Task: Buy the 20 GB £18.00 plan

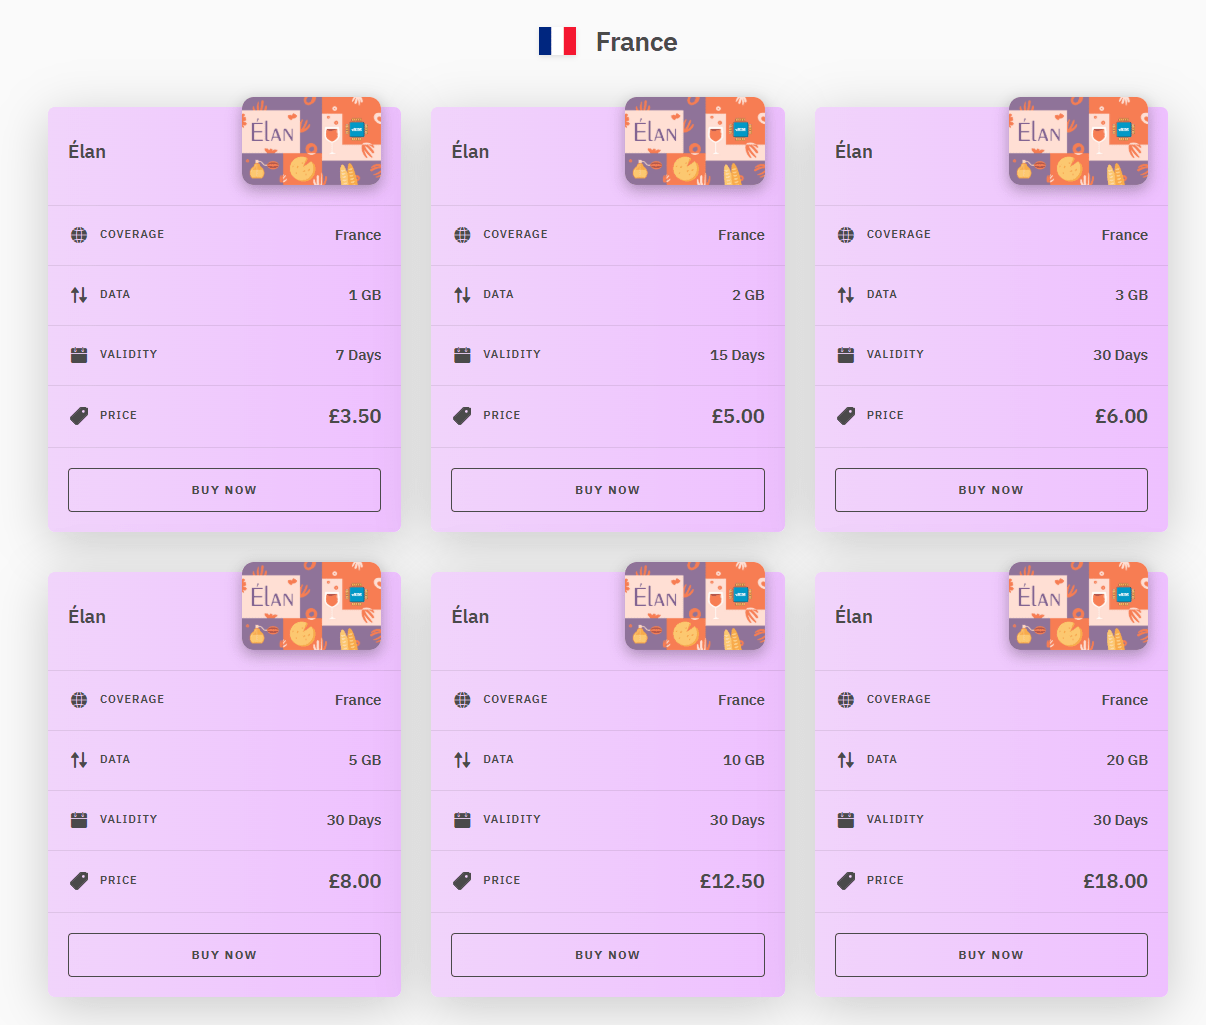Action: (x=991, y=955)
